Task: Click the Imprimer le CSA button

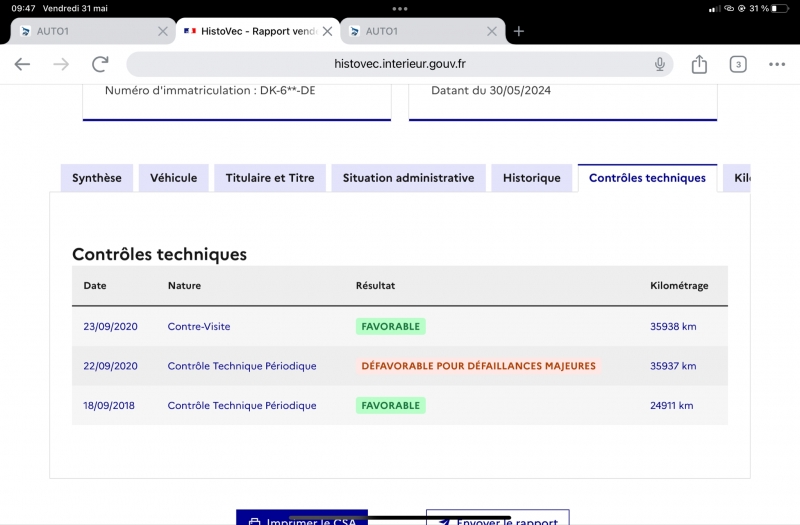Action: coord(302,517)
